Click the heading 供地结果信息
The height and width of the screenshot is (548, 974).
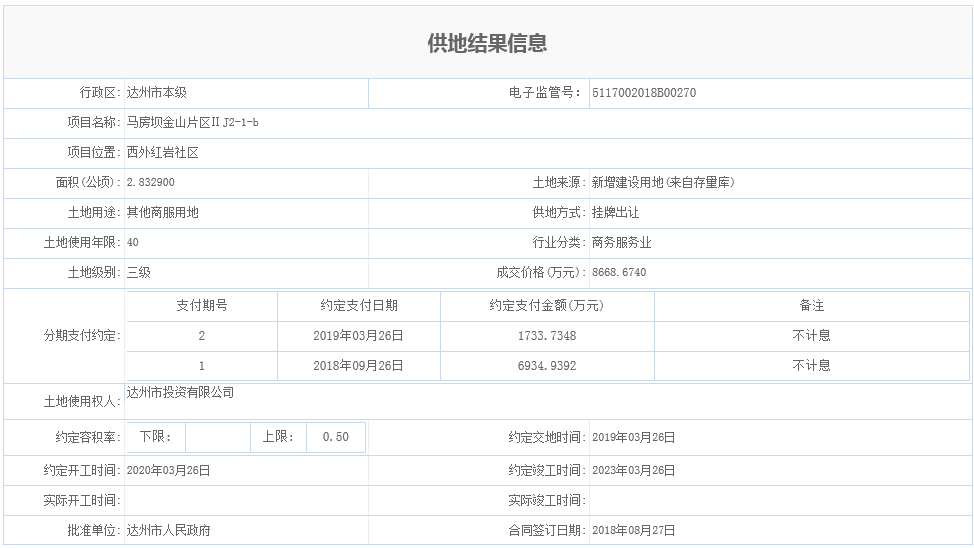click(x=487, y=43)
